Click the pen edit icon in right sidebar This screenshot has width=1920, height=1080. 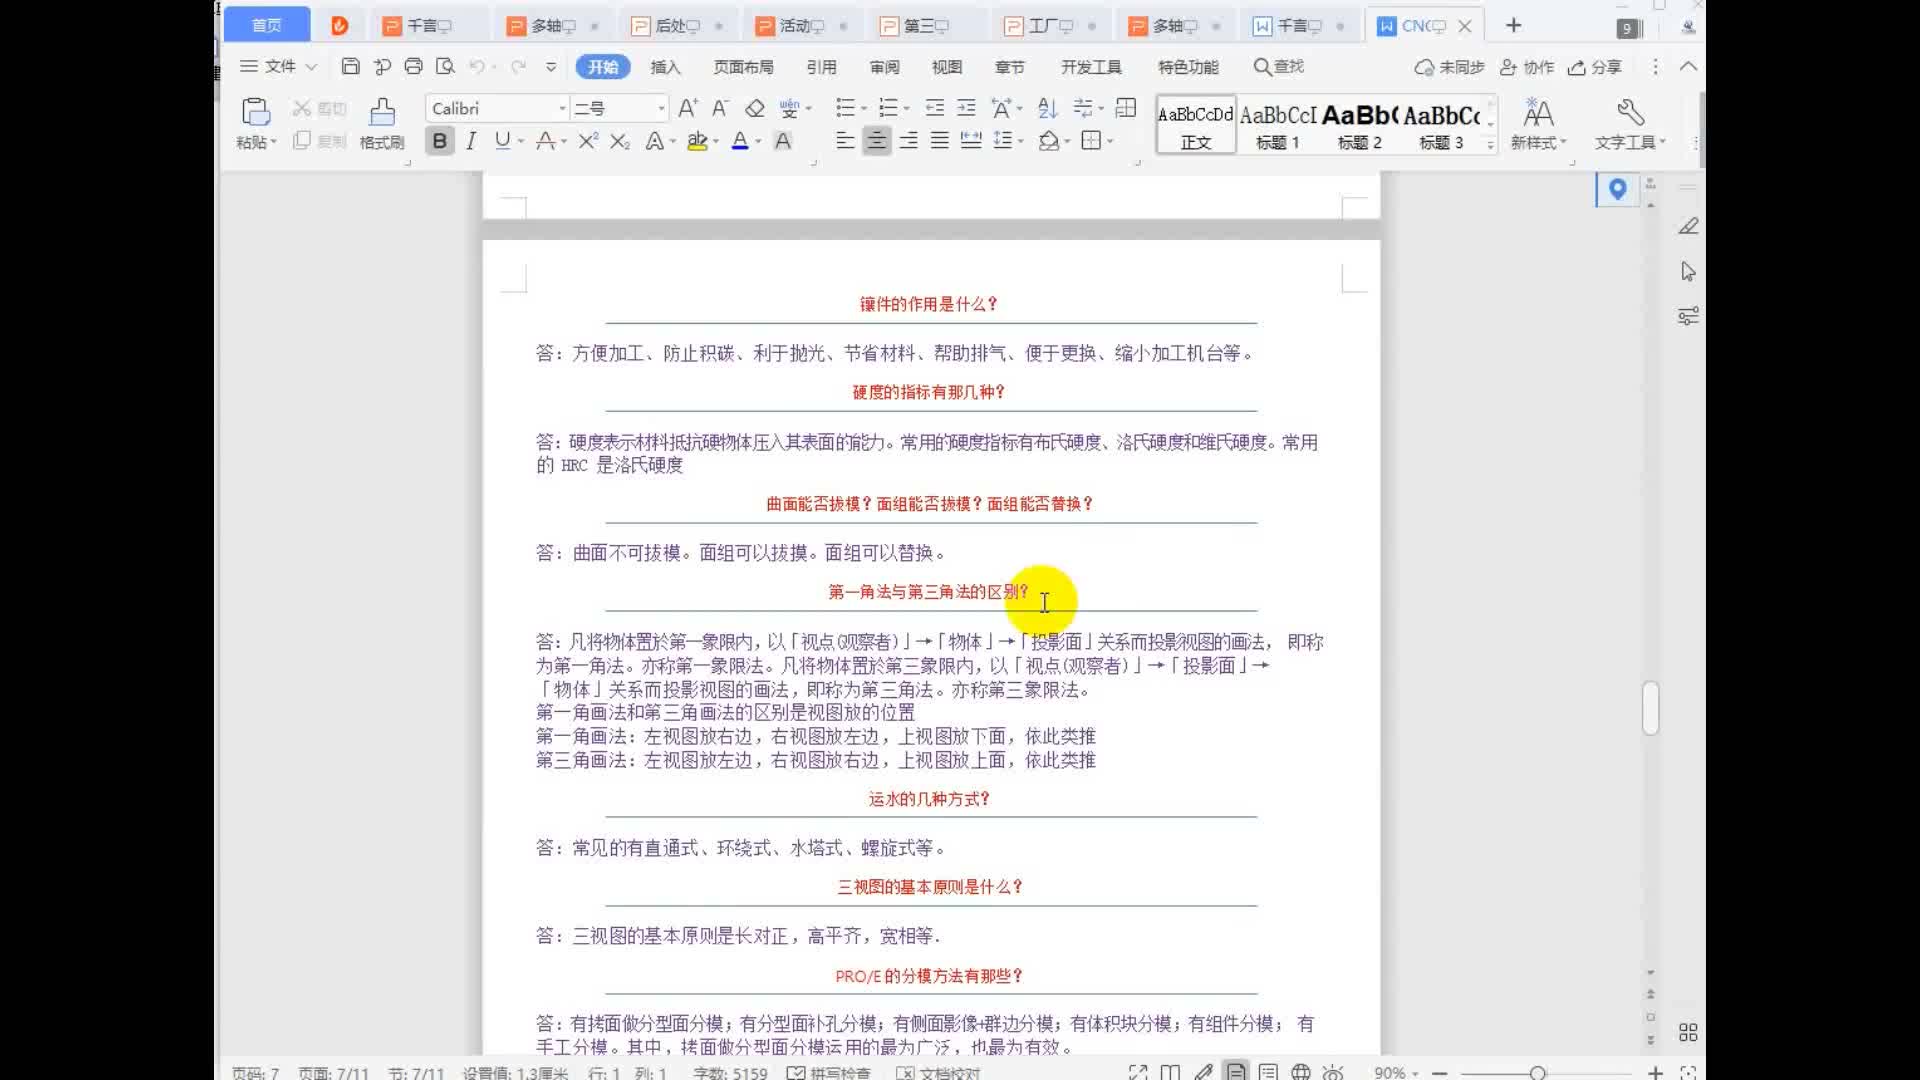pos(1688,227)
